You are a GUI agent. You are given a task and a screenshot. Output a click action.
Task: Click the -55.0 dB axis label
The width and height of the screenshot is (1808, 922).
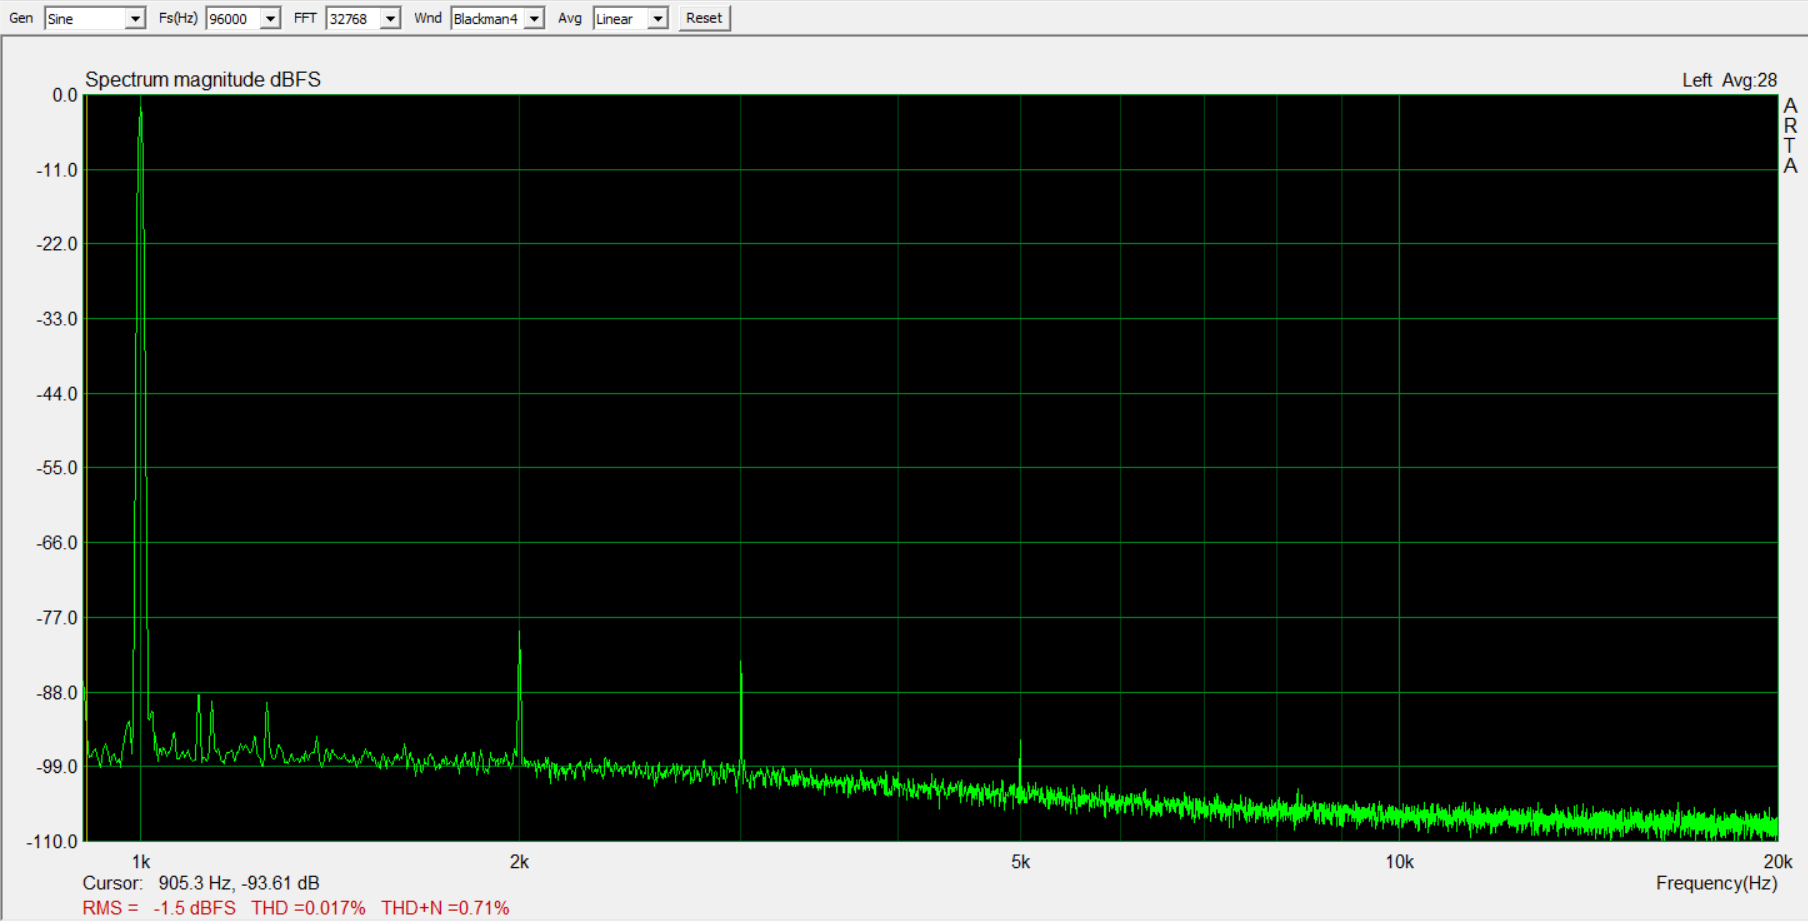pyautogui.click(x=57, y=468)
